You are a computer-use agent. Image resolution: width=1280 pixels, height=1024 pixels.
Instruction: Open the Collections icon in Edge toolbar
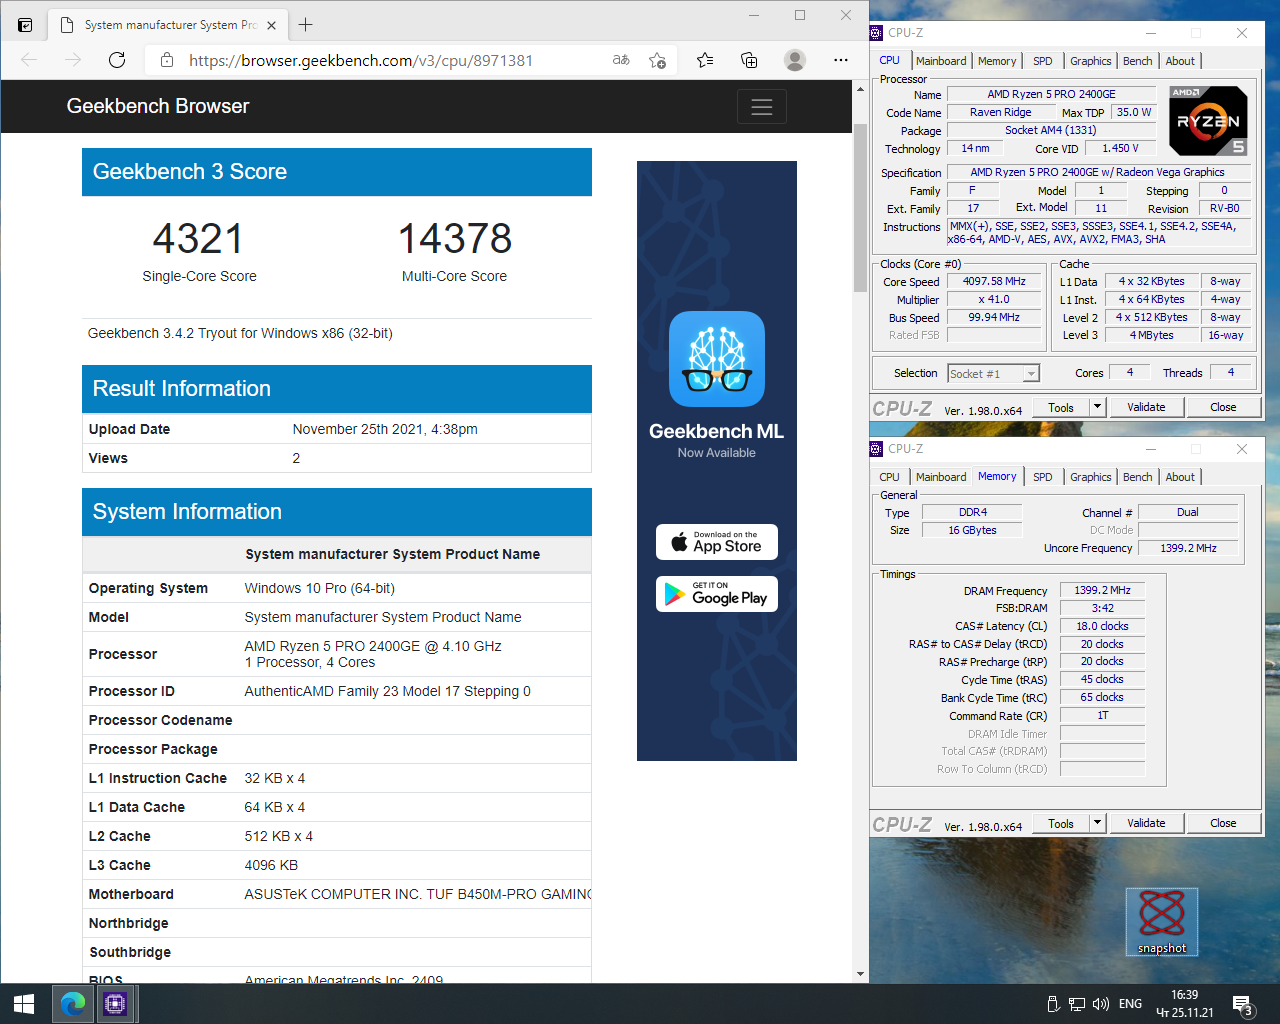(x=749, y=60)
